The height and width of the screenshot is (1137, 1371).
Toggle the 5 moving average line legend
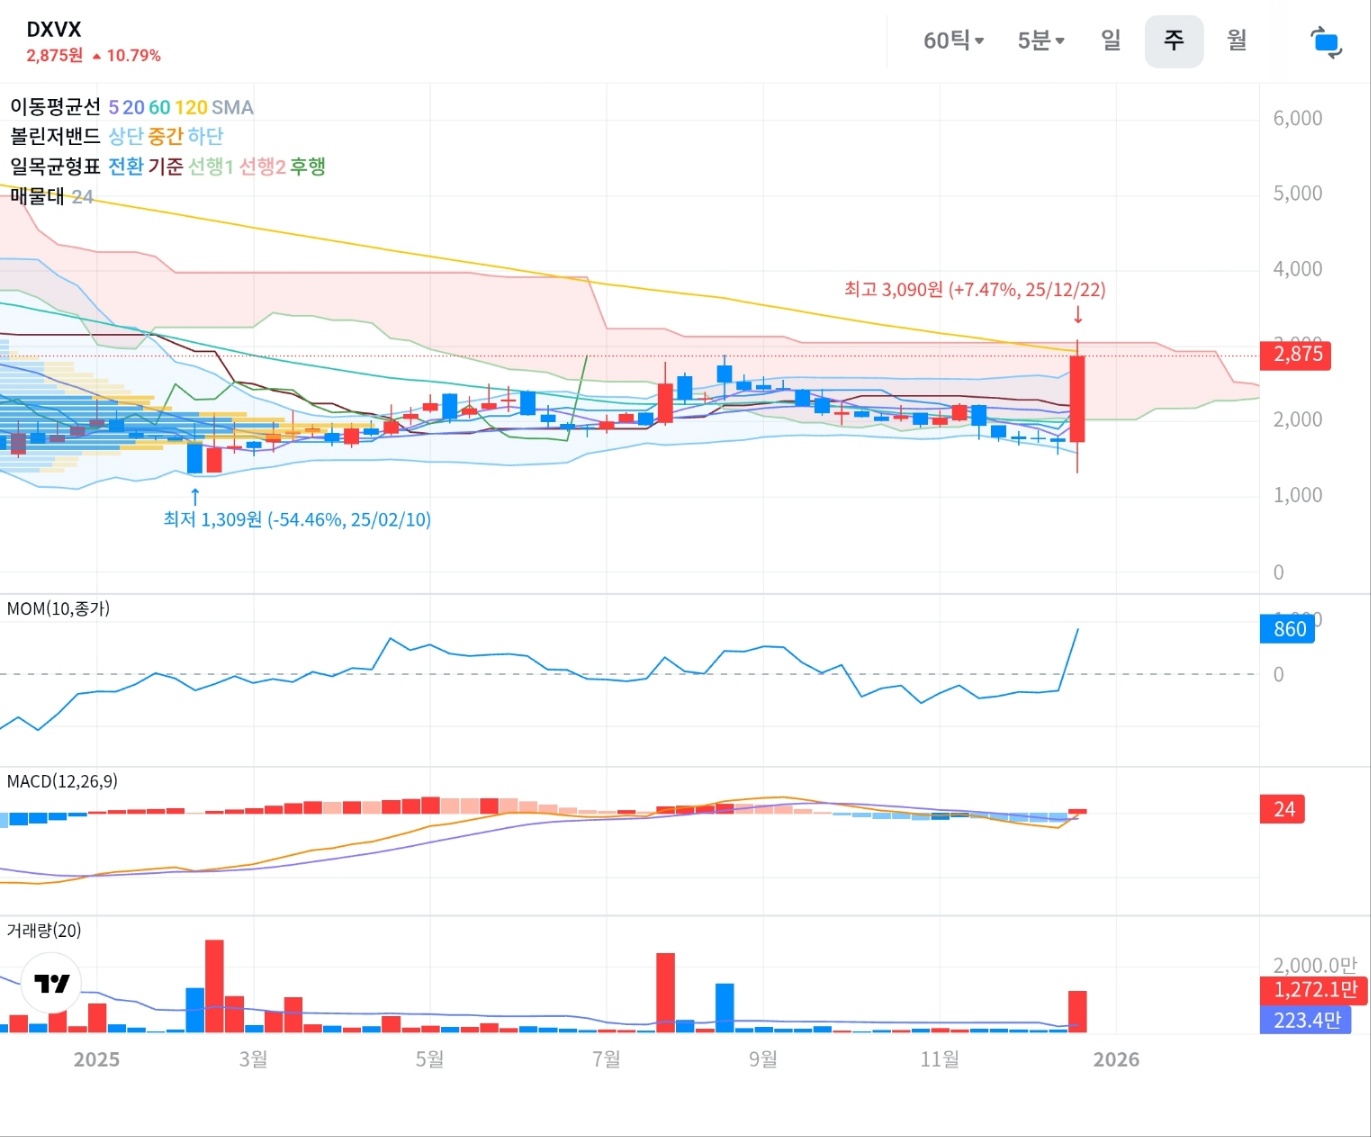click(113, 107)
